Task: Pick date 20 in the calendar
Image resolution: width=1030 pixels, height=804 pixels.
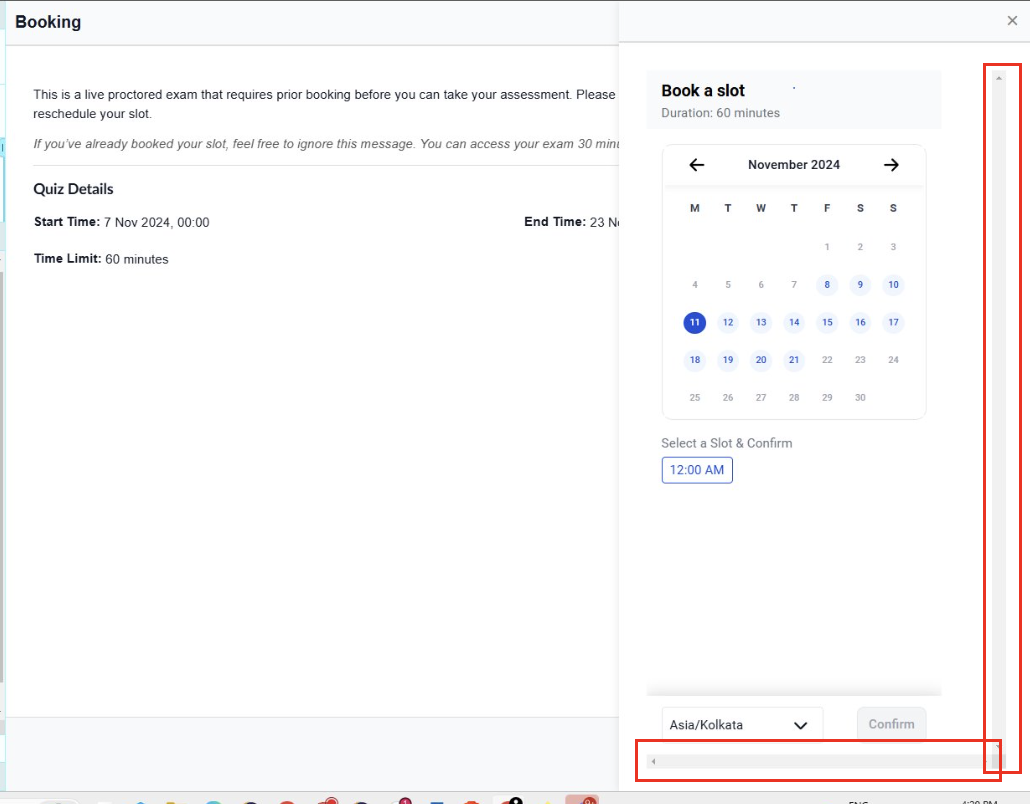Action: [x=761, y=360]
